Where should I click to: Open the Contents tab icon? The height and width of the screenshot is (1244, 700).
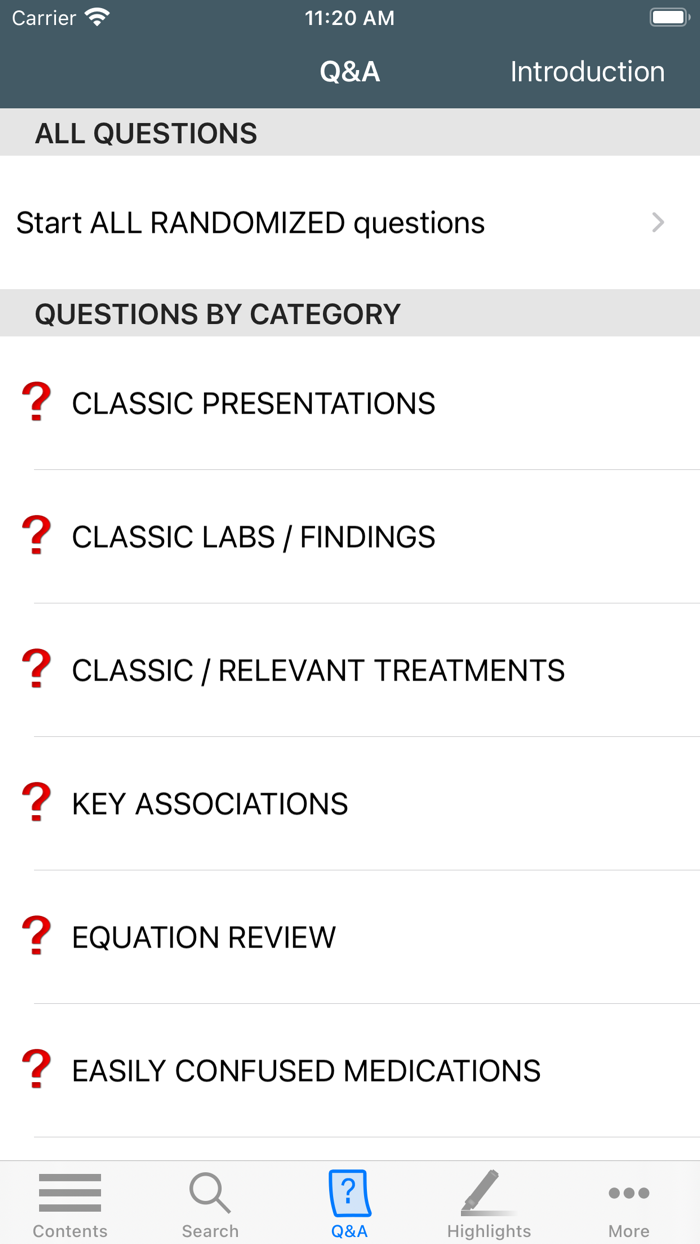click(x=69, y=1192)
